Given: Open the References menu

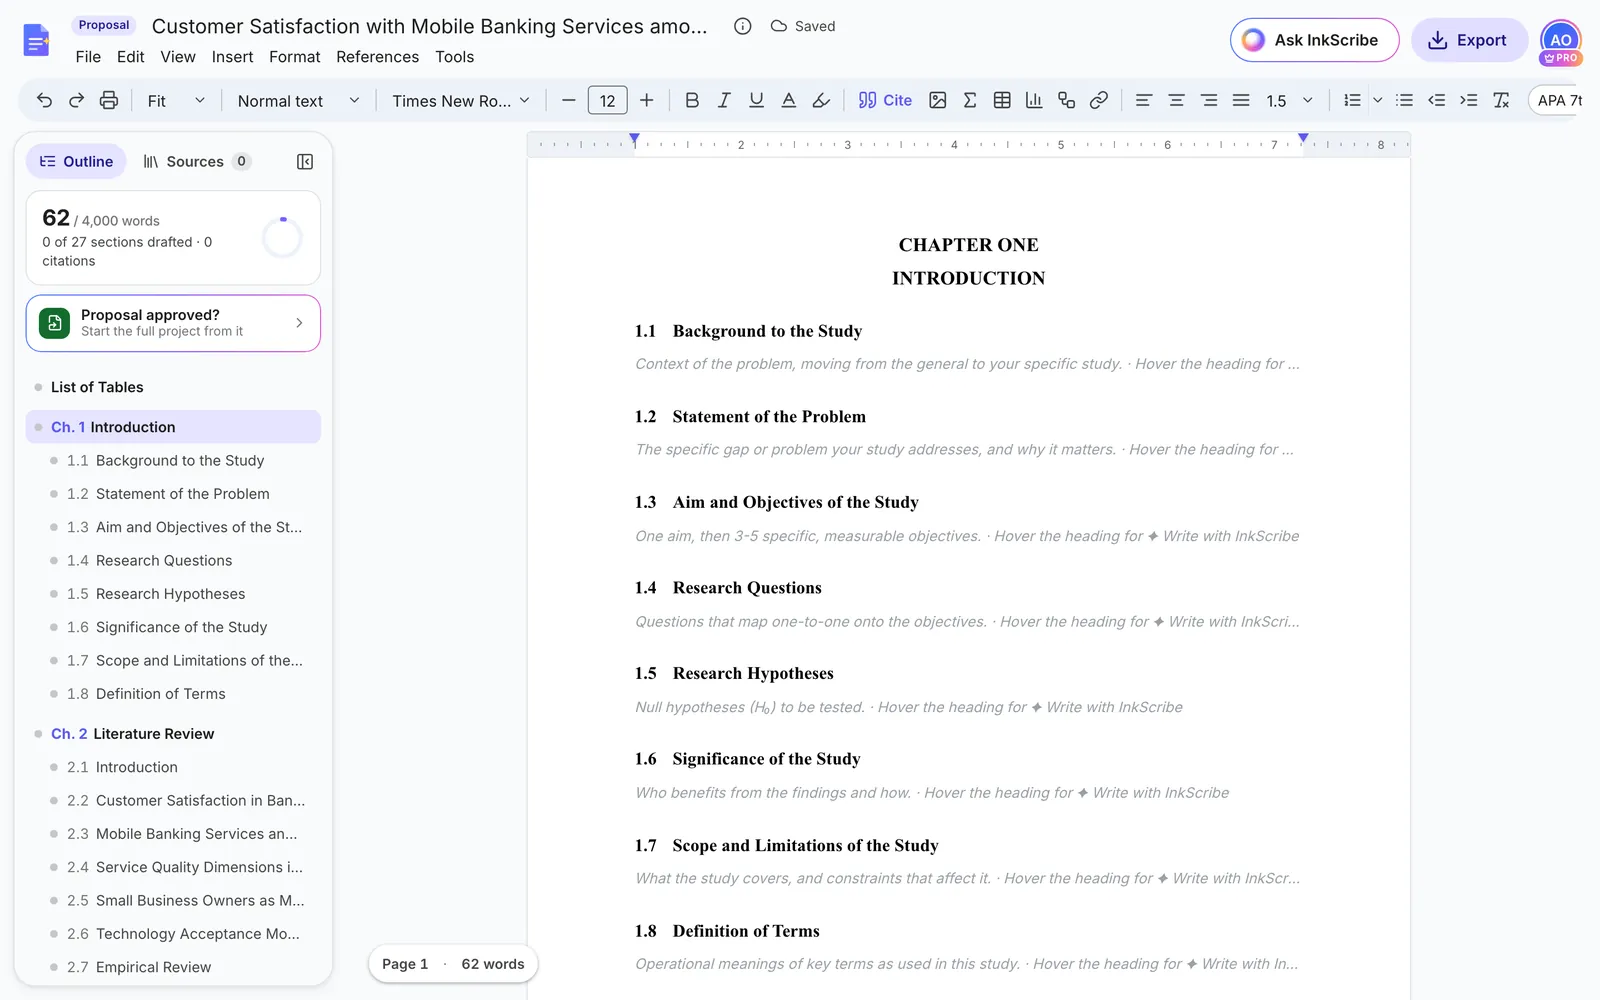Looking at the screenshot, I should (377, 57).
